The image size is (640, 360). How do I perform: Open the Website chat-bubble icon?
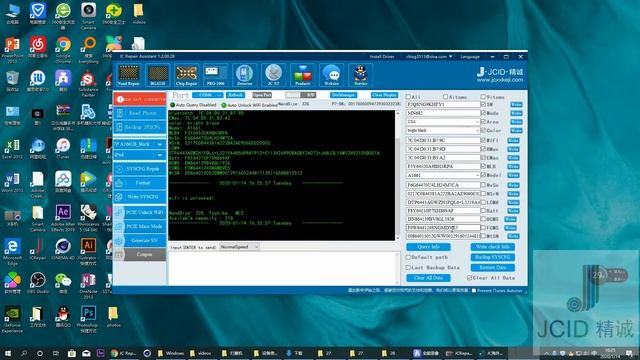331,75
